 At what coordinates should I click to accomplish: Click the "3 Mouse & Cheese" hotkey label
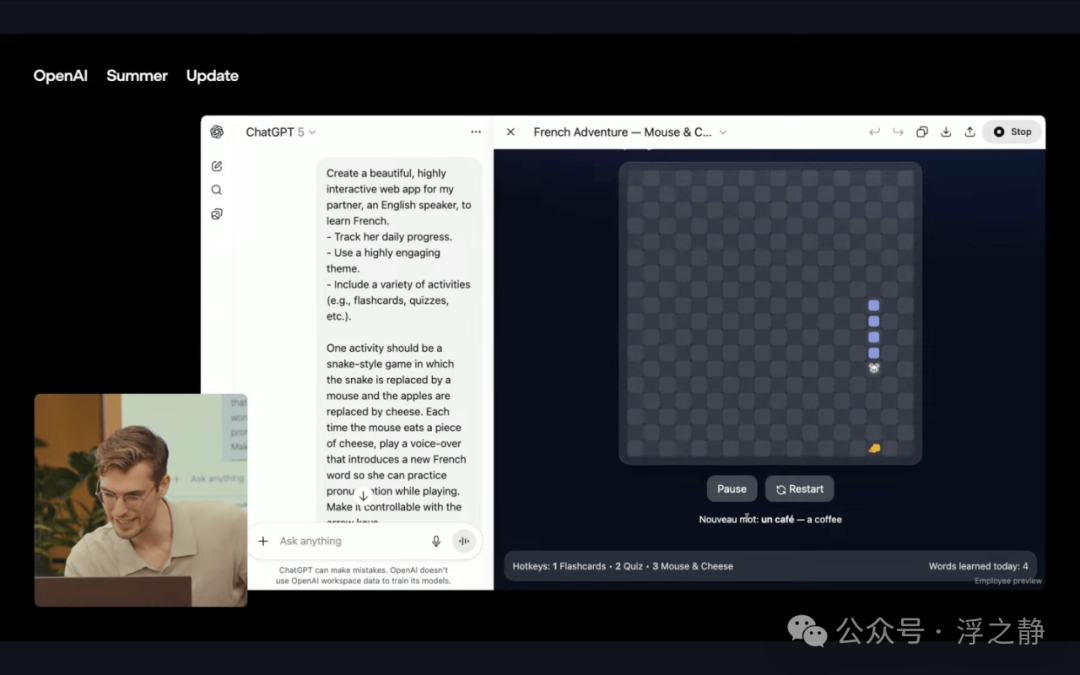tap(693, 566)
